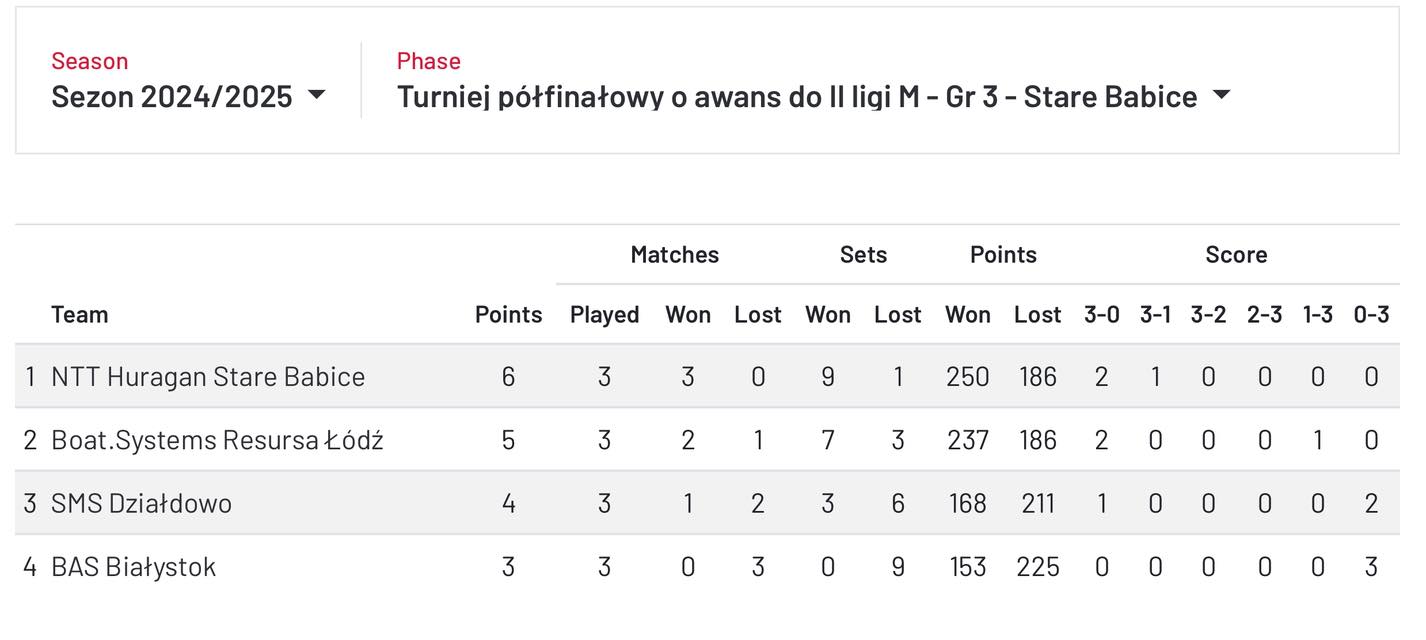The image size is (1426, 640).
Task: Select Sezon 2024/2025 season value
Action: 172,97
